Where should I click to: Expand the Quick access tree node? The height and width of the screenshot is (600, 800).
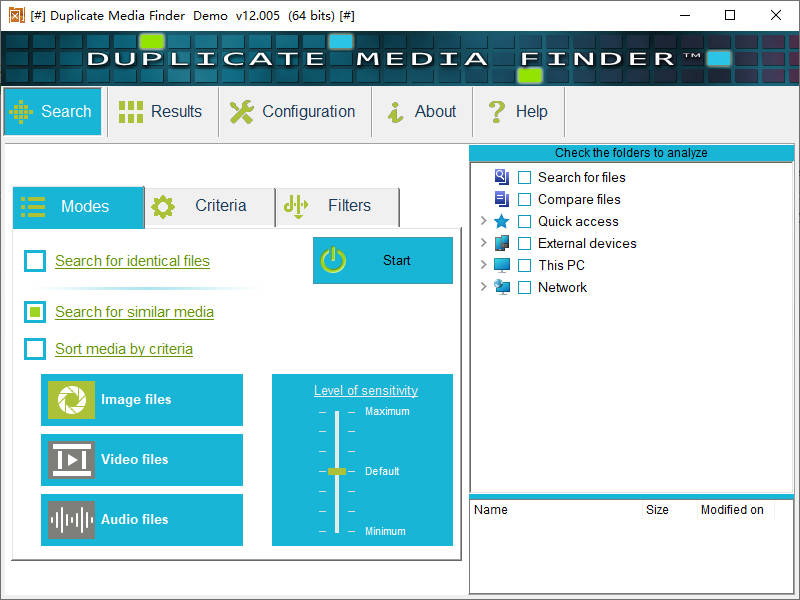[484, 220]
